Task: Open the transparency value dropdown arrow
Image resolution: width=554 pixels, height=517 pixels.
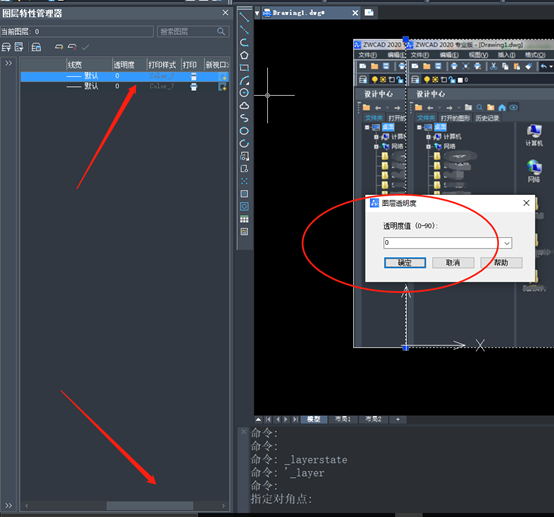Action: pos(507,243)
